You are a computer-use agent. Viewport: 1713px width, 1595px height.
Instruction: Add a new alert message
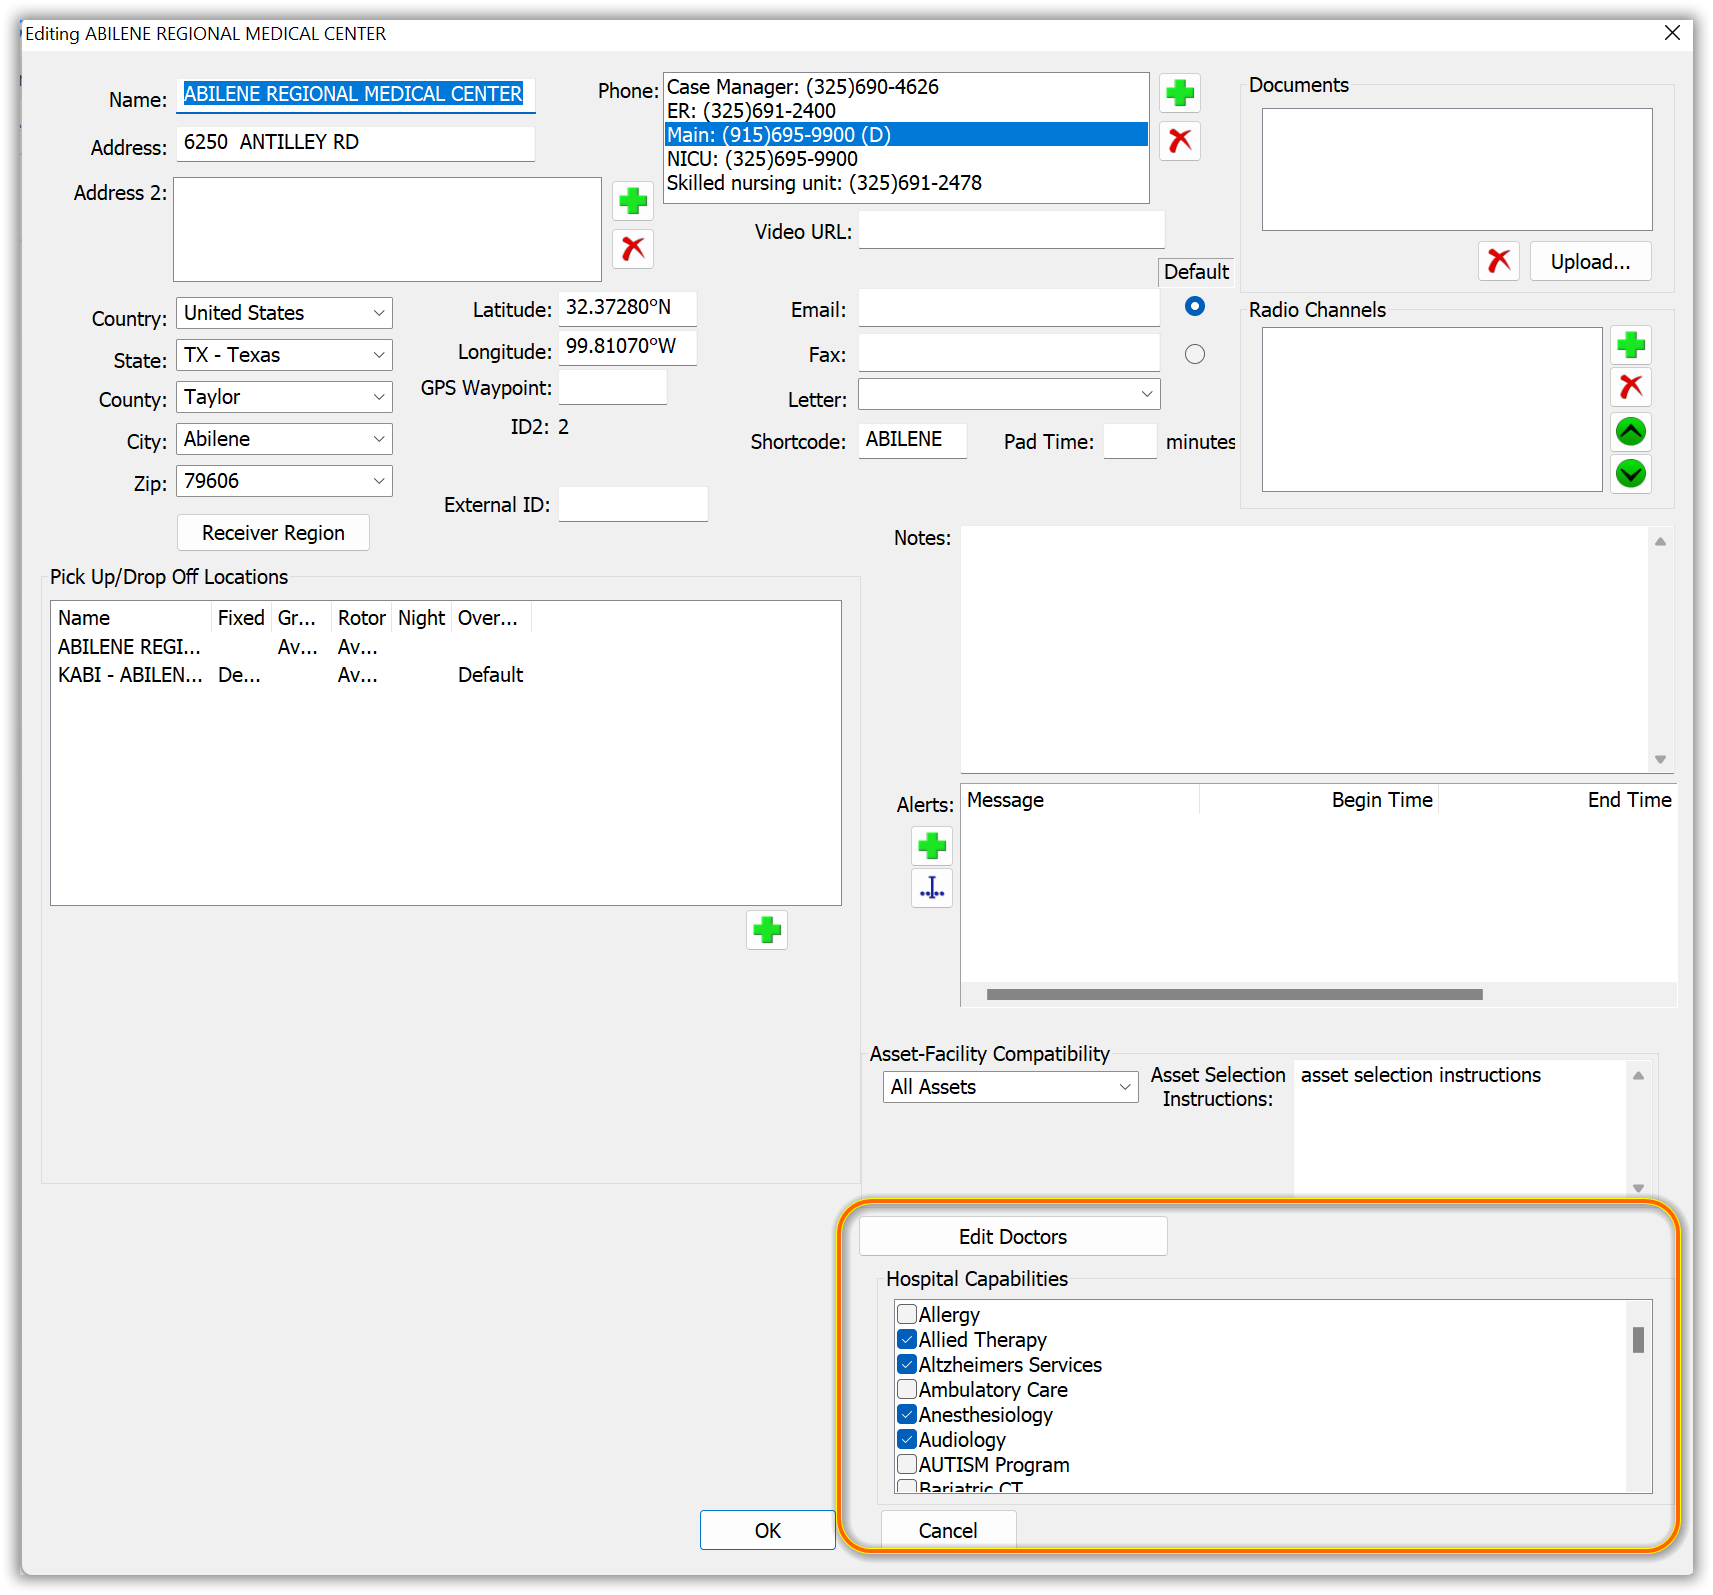932,846
